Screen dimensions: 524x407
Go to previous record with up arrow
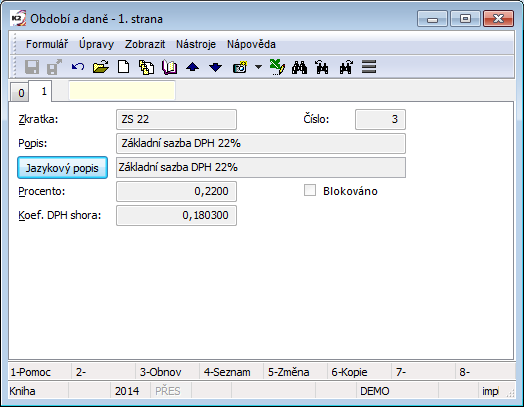point(192,67)
